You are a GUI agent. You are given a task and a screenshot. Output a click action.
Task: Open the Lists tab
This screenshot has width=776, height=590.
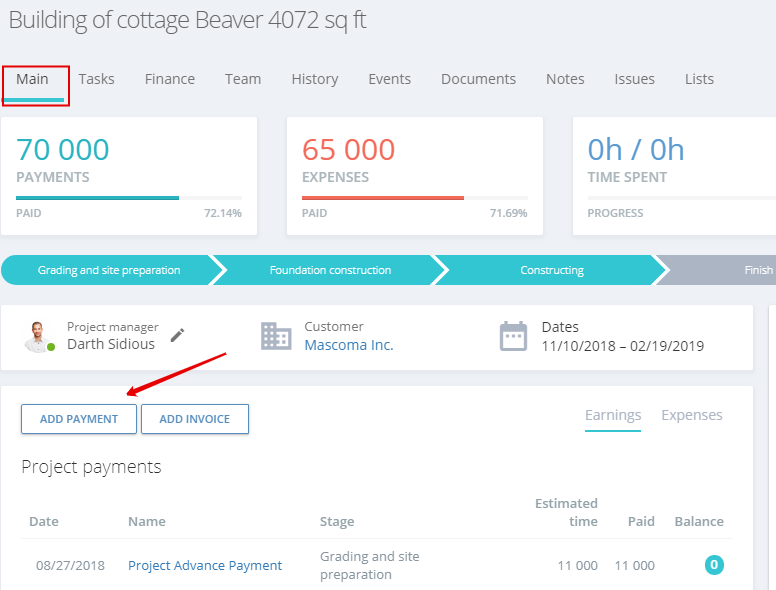pos(699,79)
